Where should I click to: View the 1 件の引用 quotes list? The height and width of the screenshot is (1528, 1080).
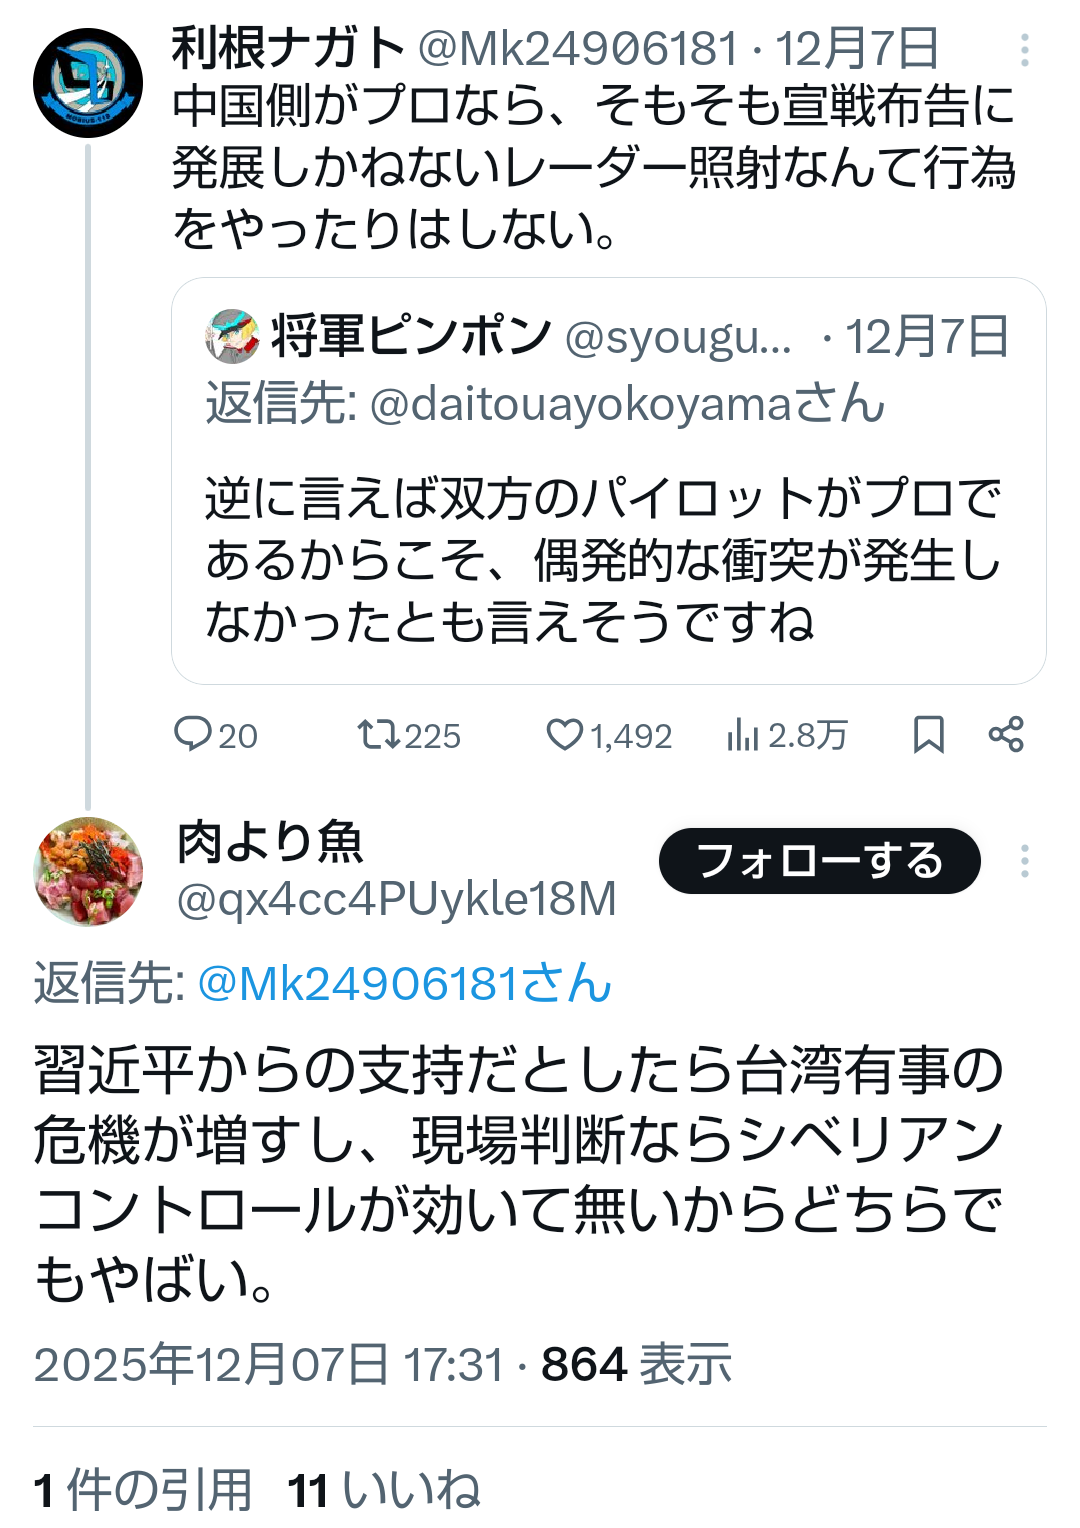(x=142, y=1489)
